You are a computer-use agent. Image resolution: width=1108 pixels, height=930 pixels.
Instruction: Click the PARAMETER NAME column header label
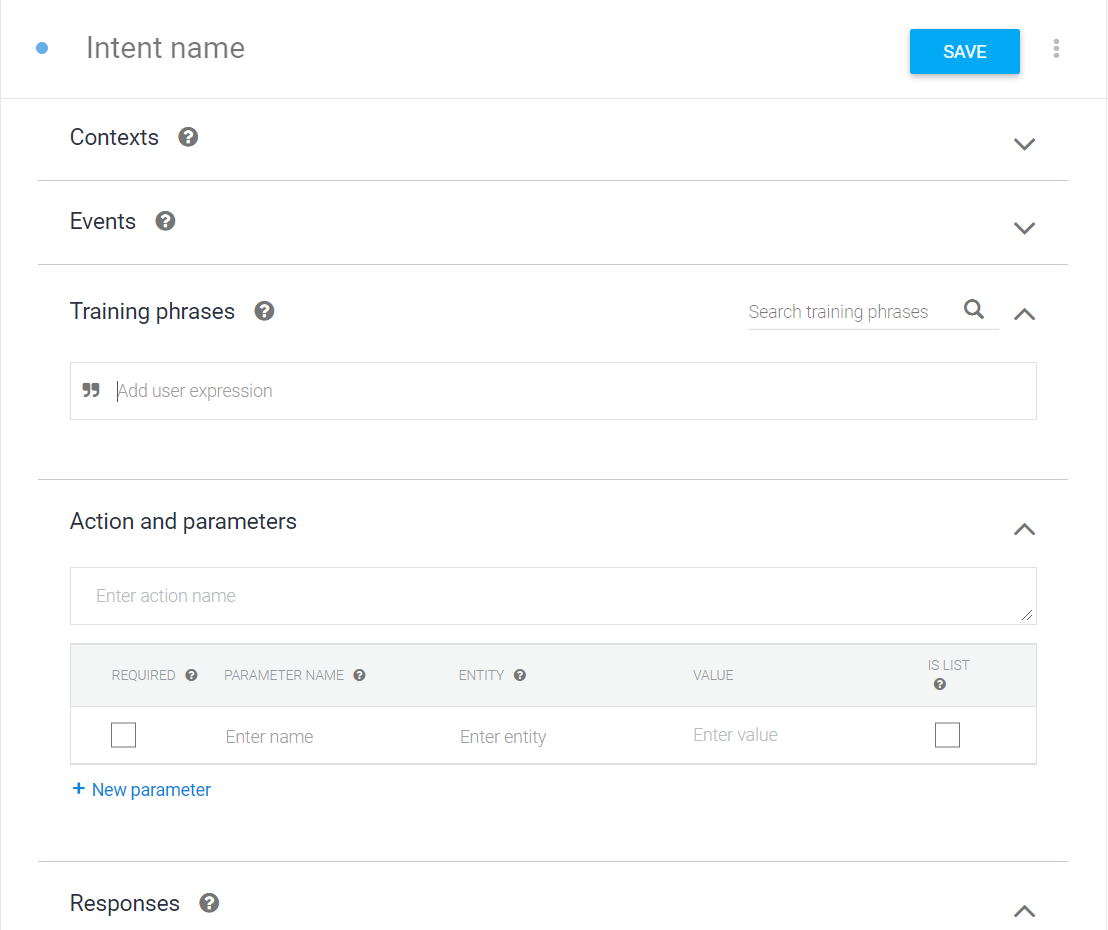coord(284,675)
